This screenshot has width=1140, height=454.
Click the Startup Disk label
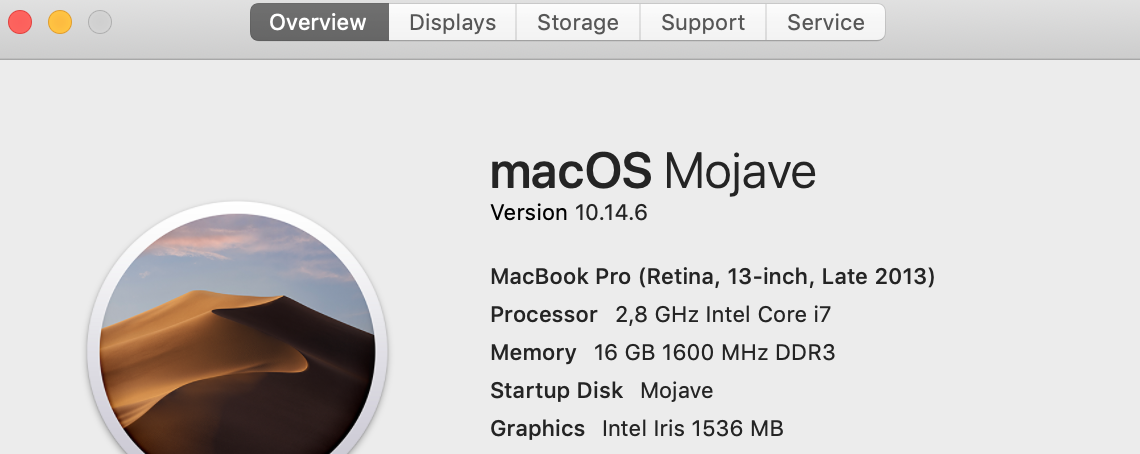pyautogui.click(x=556, y=391)
